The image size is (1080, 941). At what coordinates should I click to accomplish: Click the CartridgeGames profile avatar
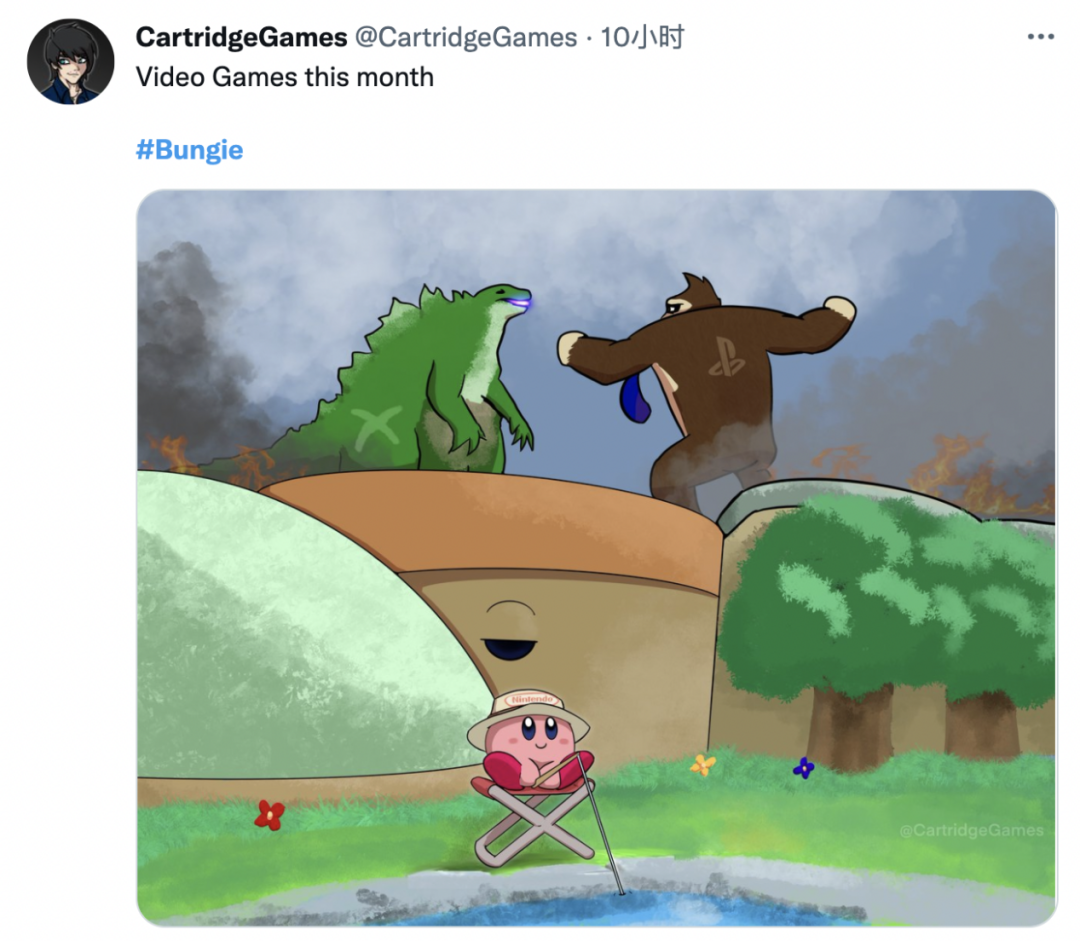click(x=70, y=62)
